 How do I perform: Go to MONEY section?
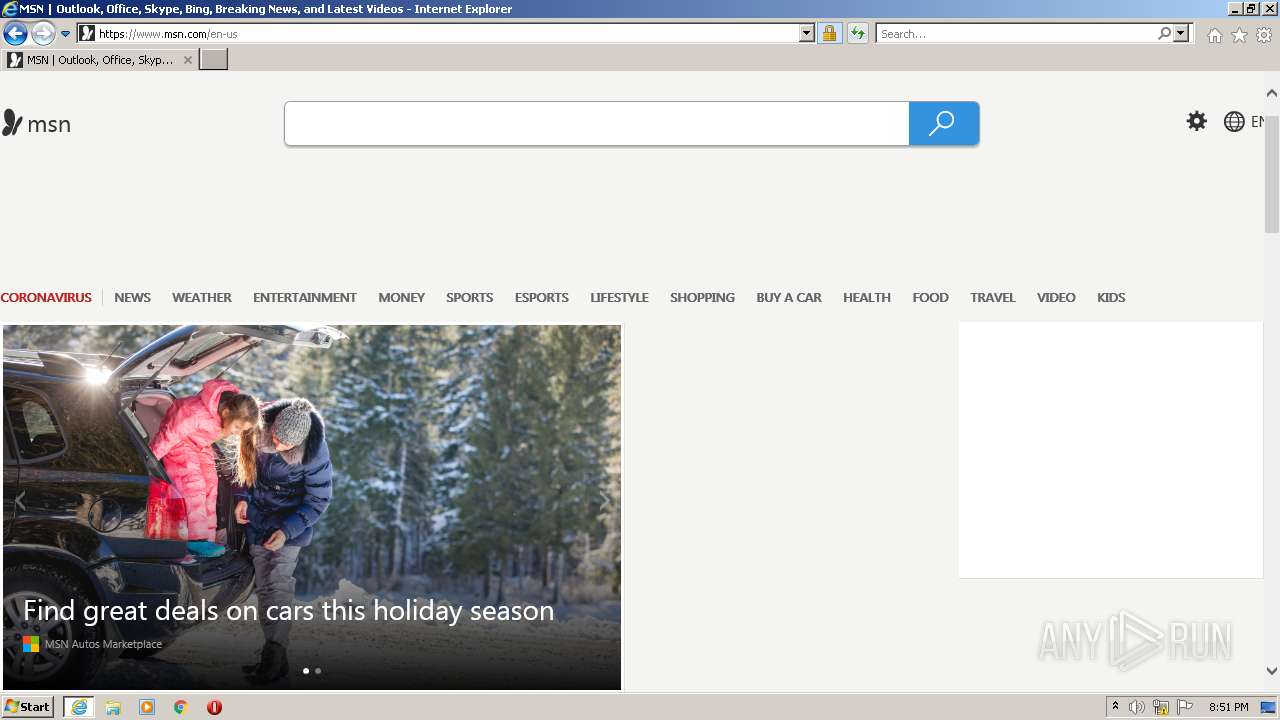(x=402, y=297)
